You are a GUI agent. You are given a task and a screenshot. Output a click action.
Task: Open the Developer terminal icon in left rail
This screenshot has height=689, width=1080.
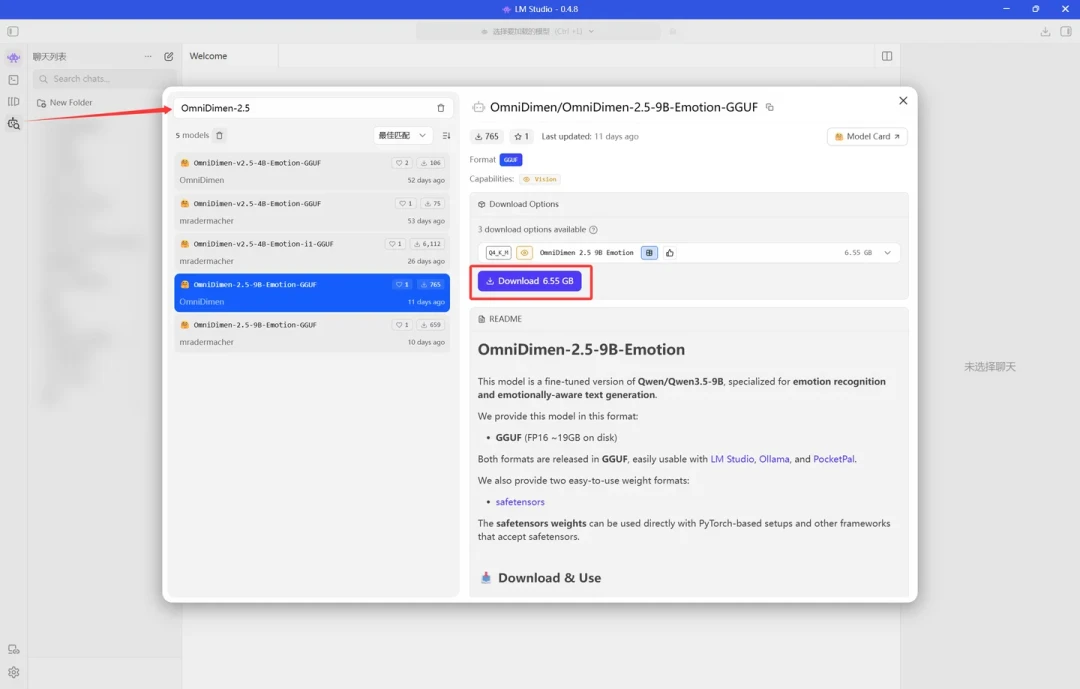[13, 80]
